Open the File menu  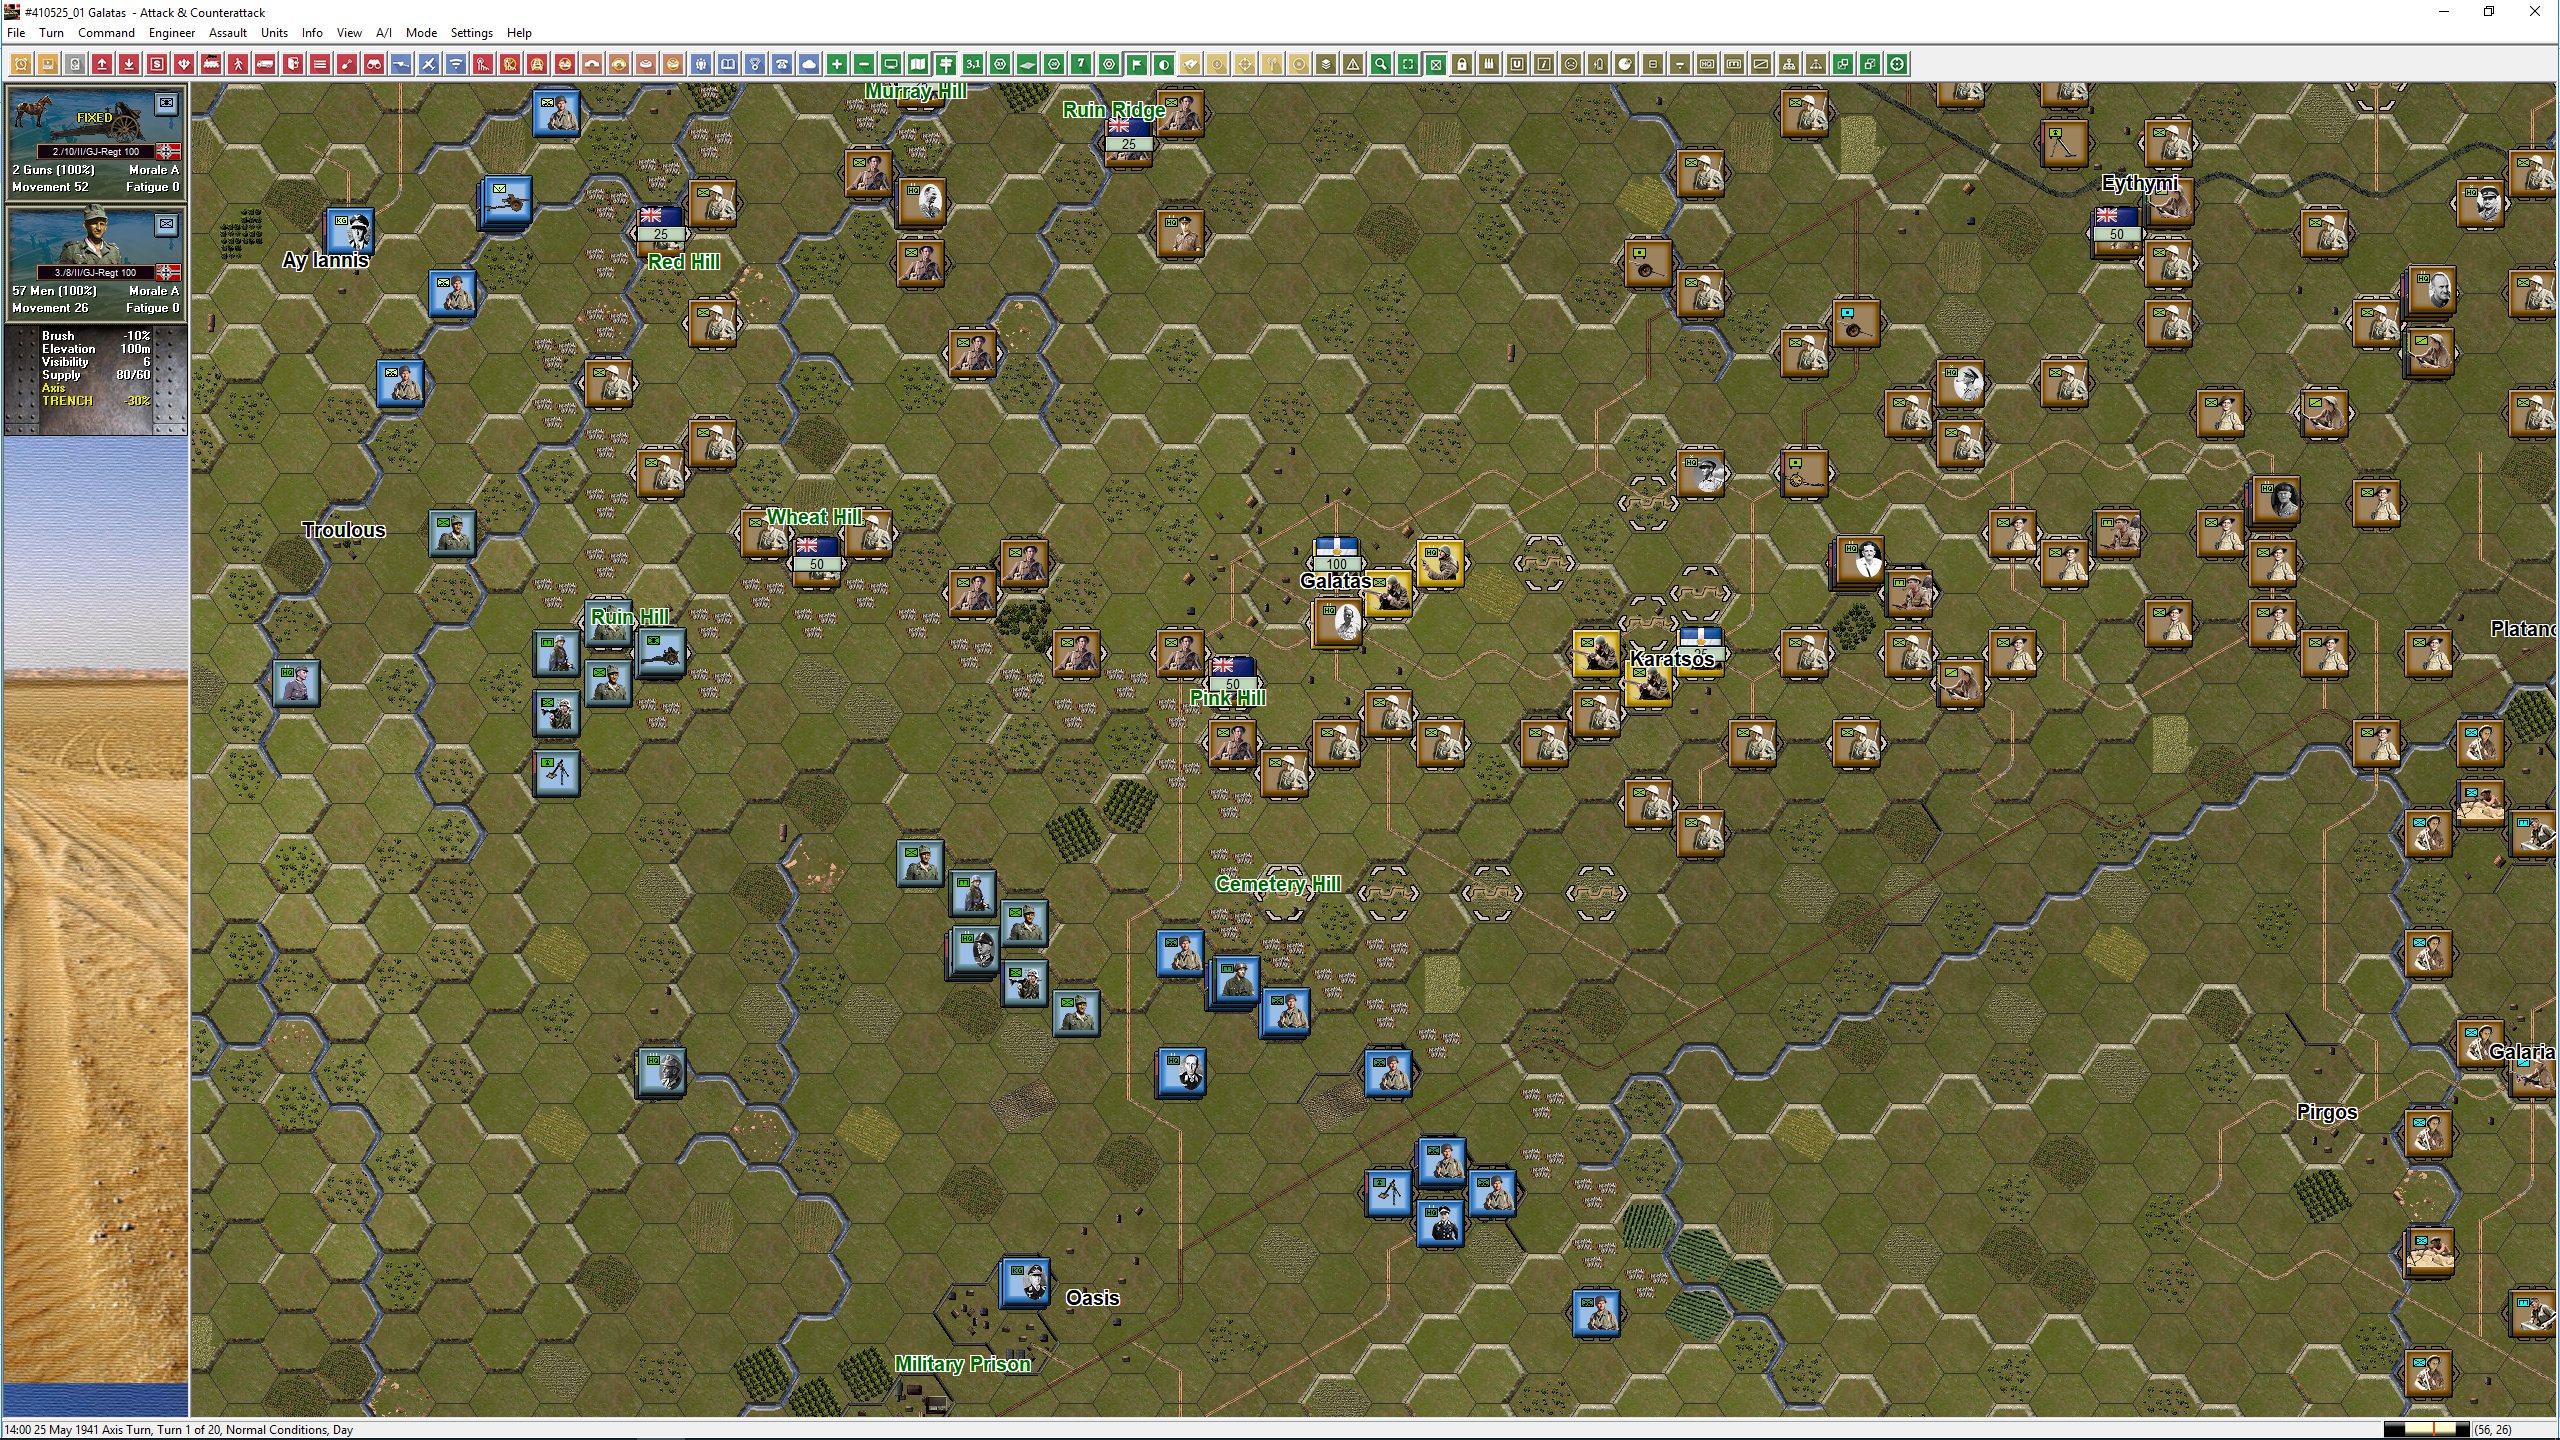(x=16, y=33)
